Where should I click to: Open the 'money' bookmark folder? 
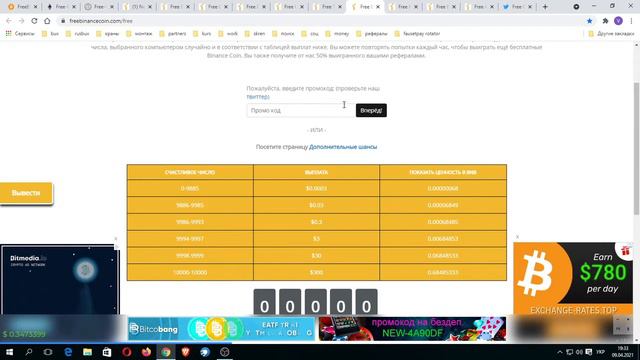tap(337, 33)
